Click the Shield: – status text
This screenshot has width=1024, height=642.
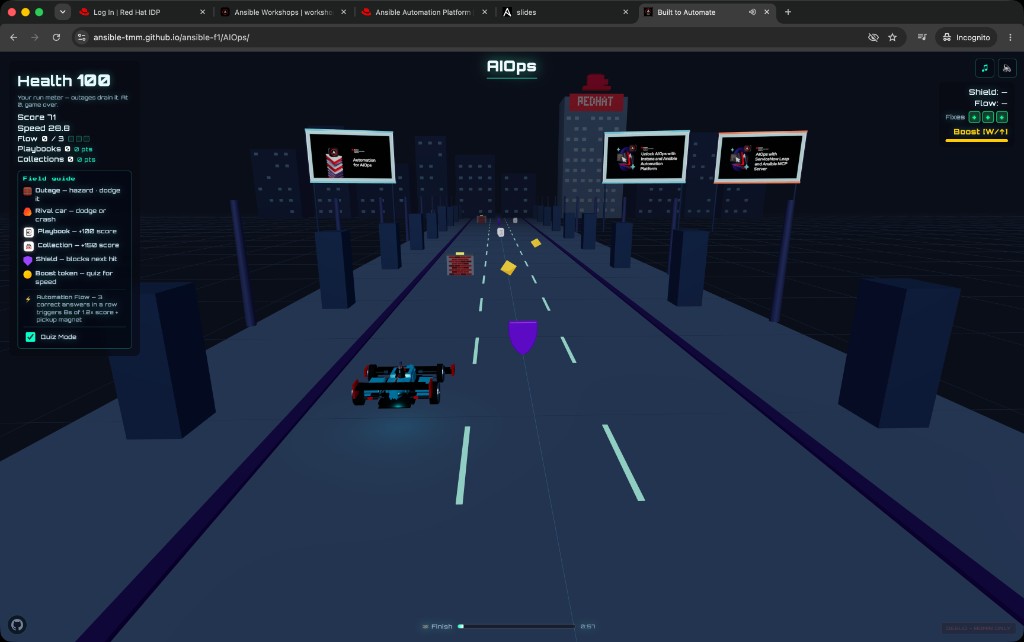987,92
